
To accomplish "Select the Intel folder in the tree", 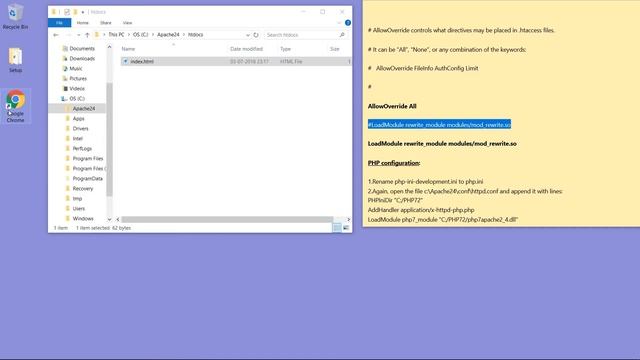I will tap(78, 138).
